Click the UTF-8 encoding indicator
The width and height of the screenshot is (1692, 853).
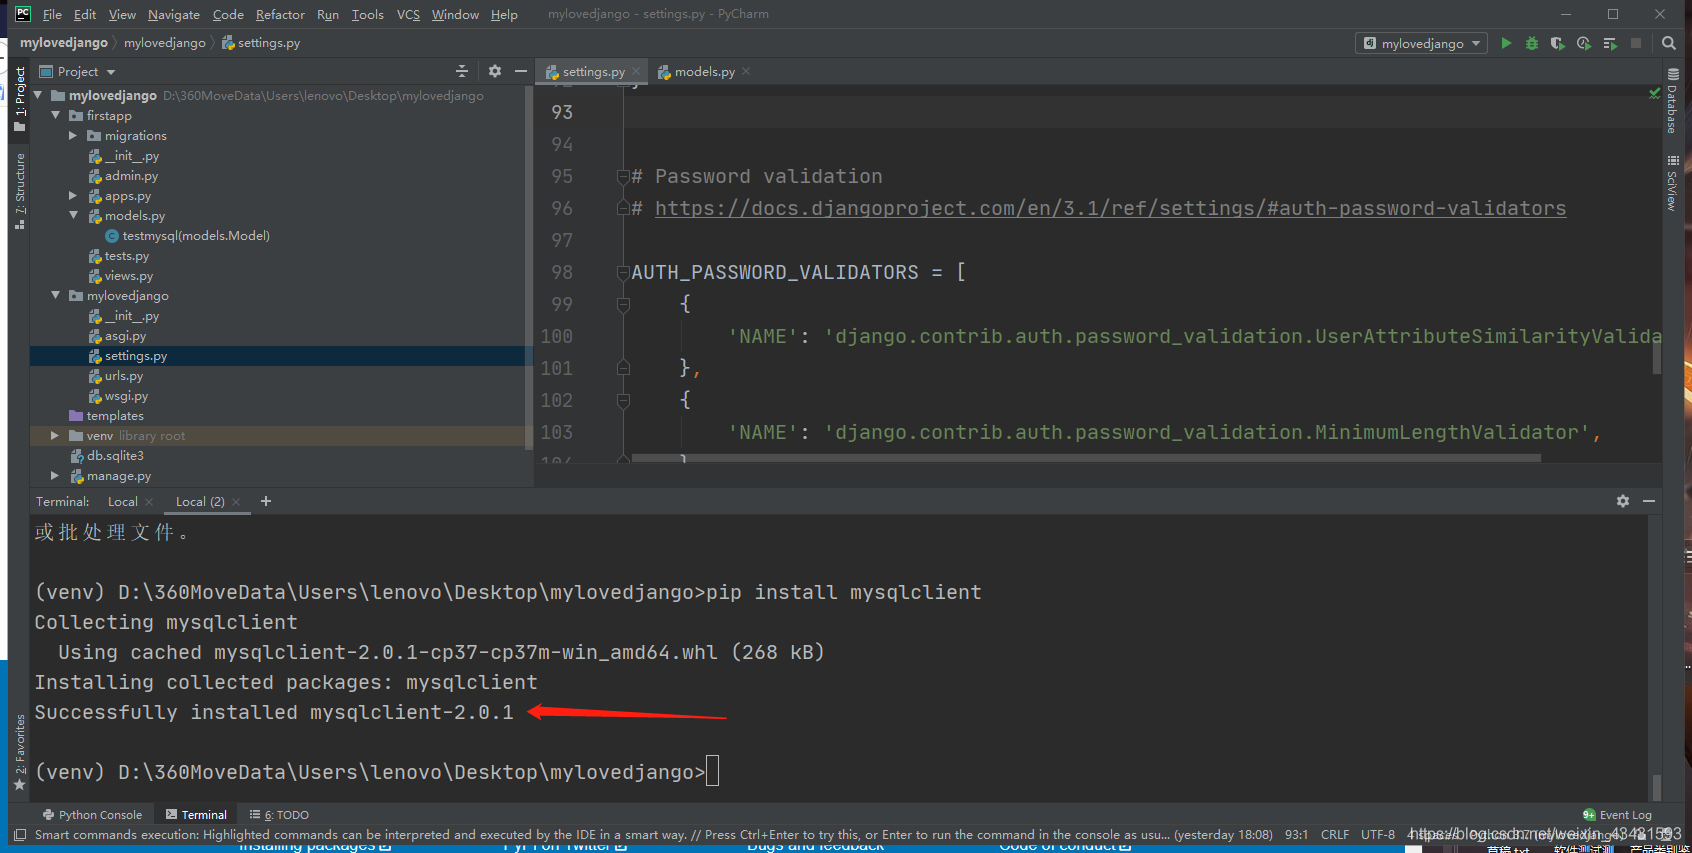(x=1378, y=834)
